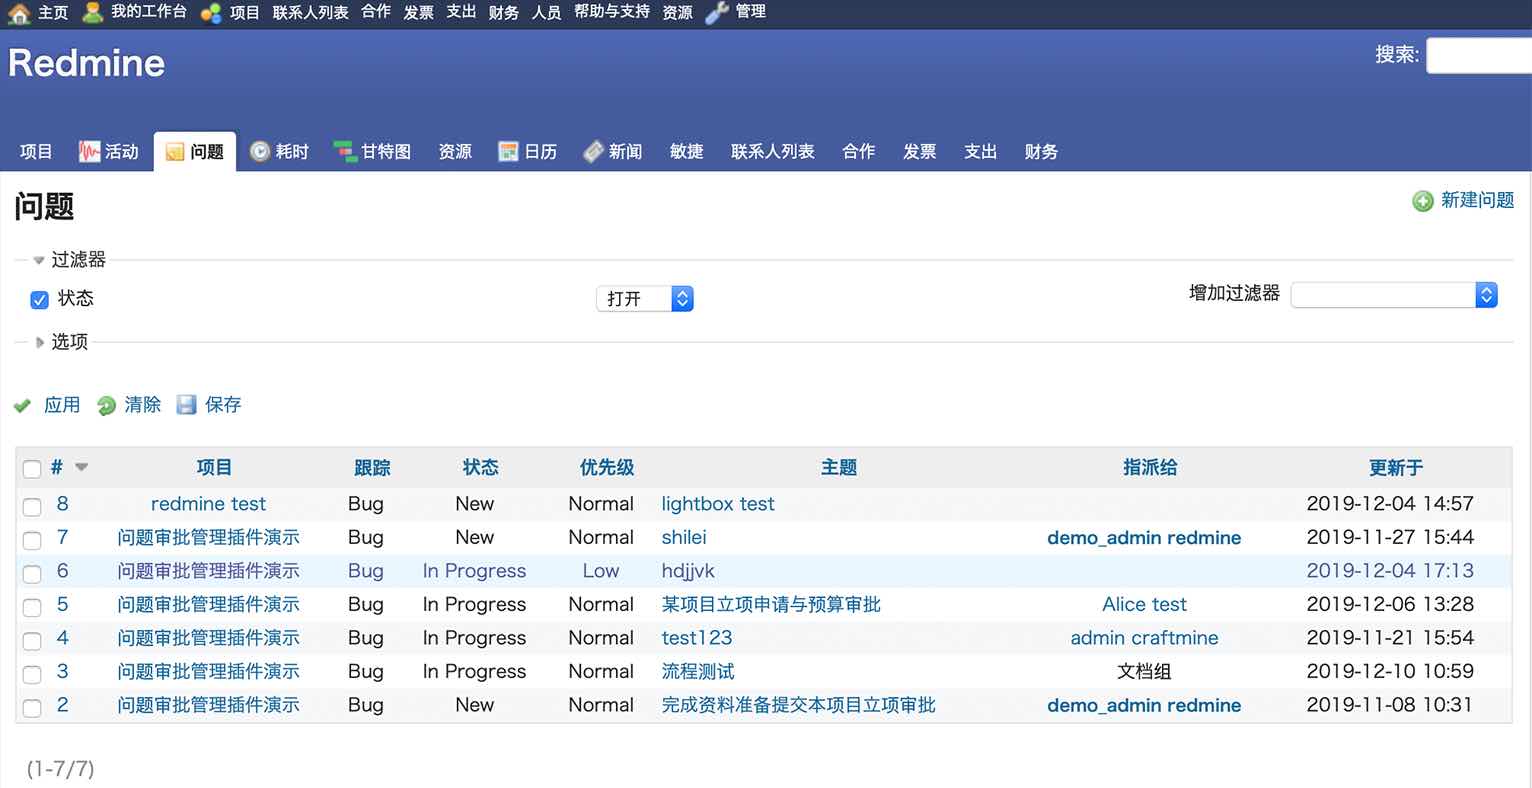Open 人员 in top menu
Viewport: 1532px width, 788px height.
pyautogui.click(x=546, y=12)
